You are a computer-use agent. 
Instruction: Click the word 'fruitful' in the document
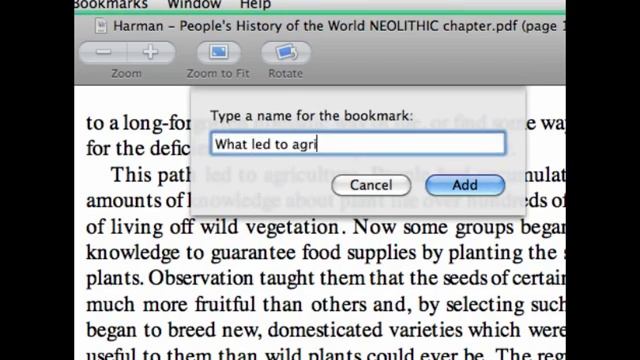pos(226,304)
